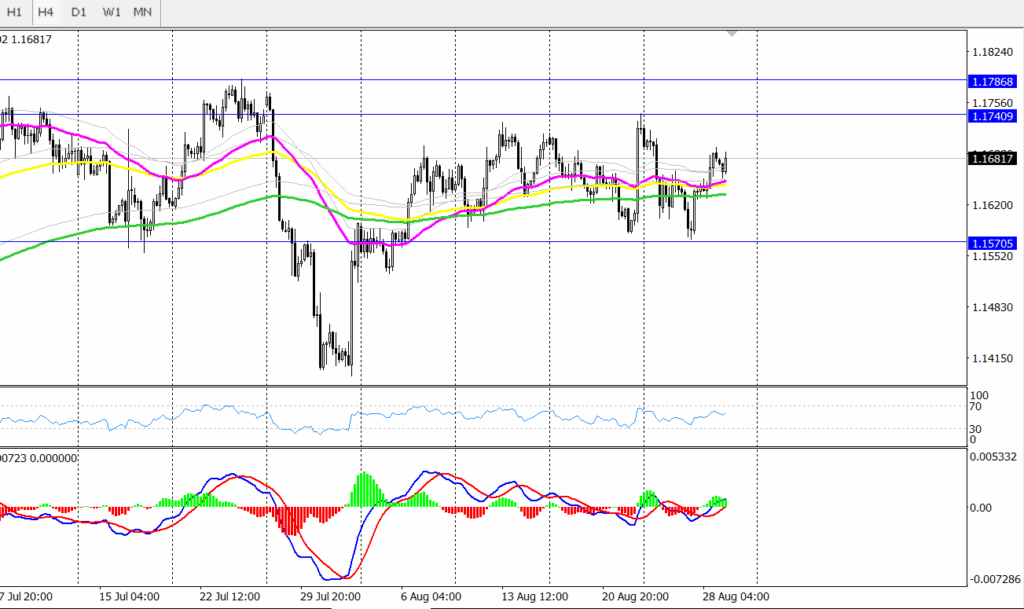Click the 29 Jul 20:00 time label

328,595
